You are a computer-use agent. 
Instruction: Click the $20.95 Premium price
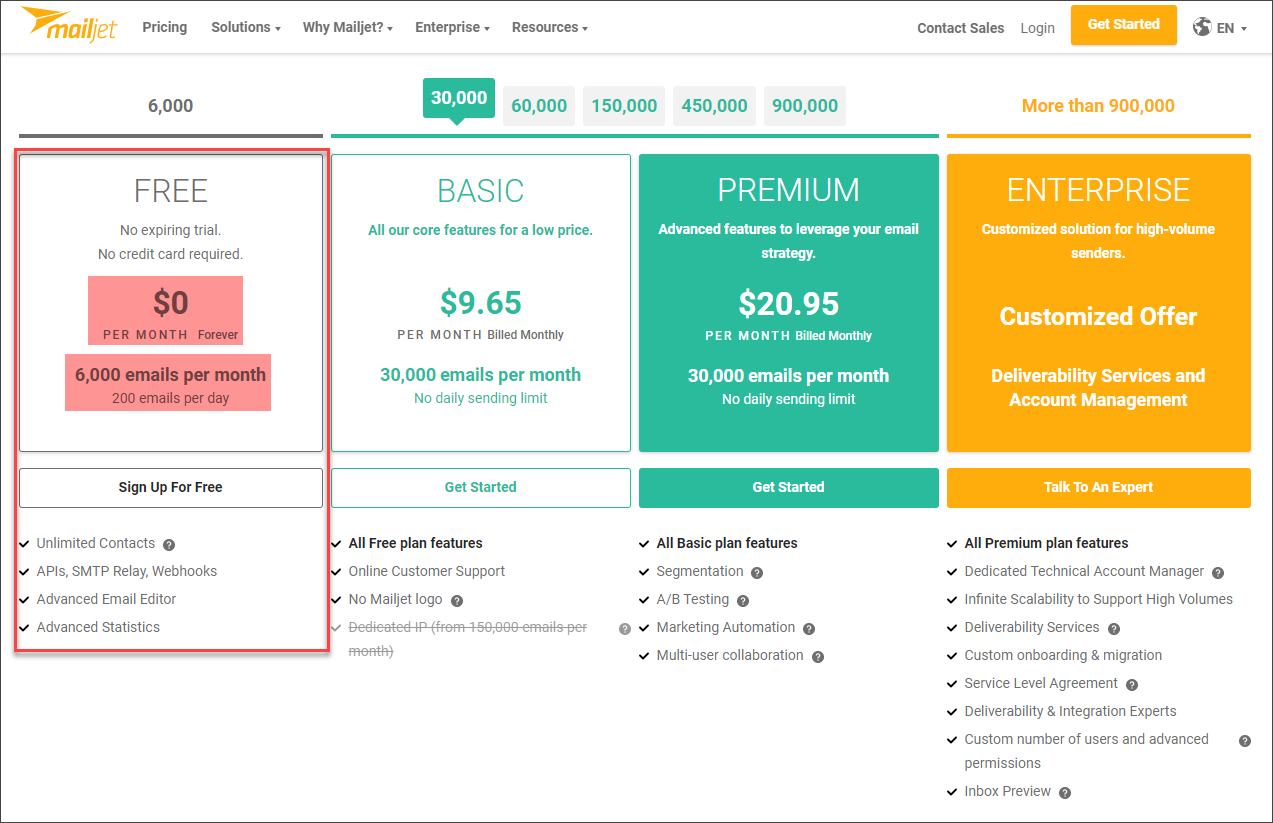[789, 303]
